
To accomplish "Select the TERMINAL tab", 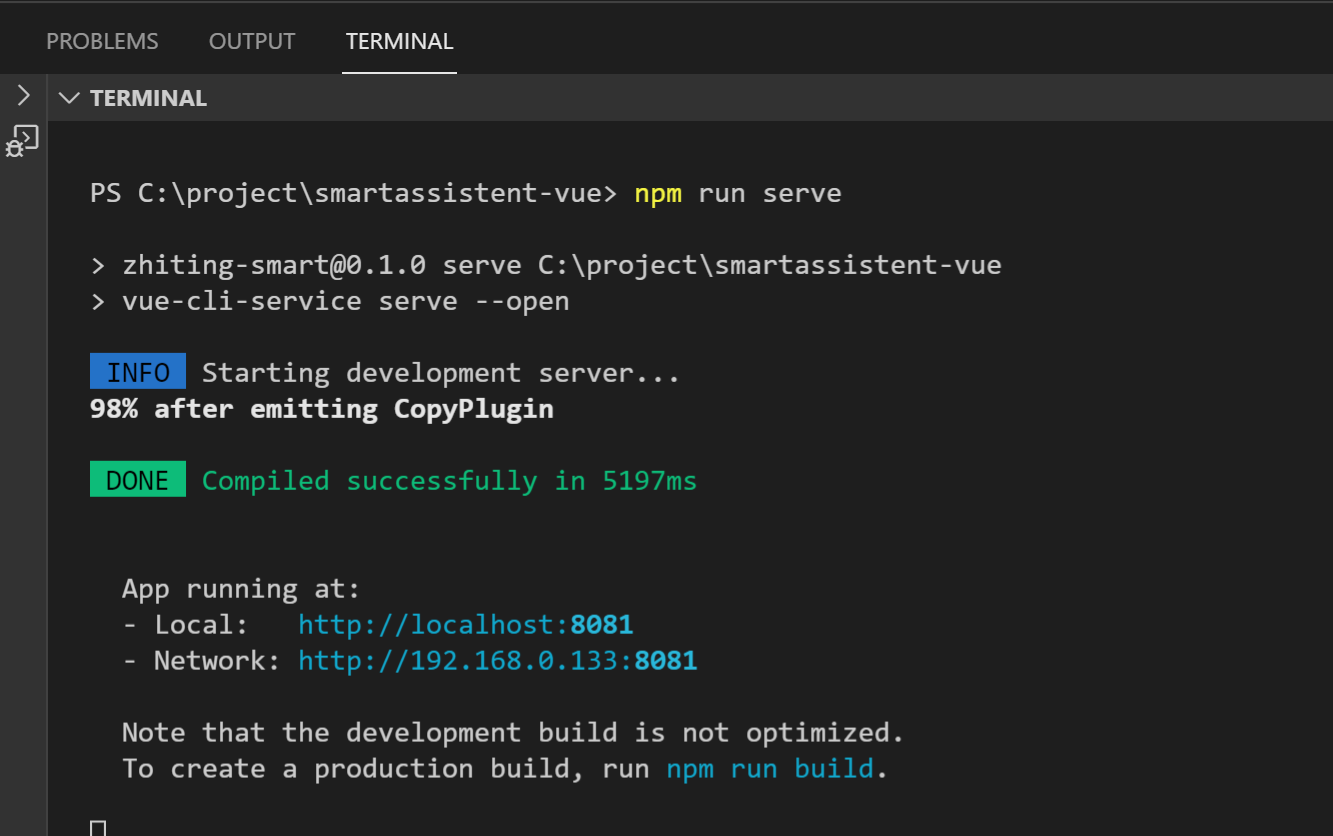I will 399,42.
